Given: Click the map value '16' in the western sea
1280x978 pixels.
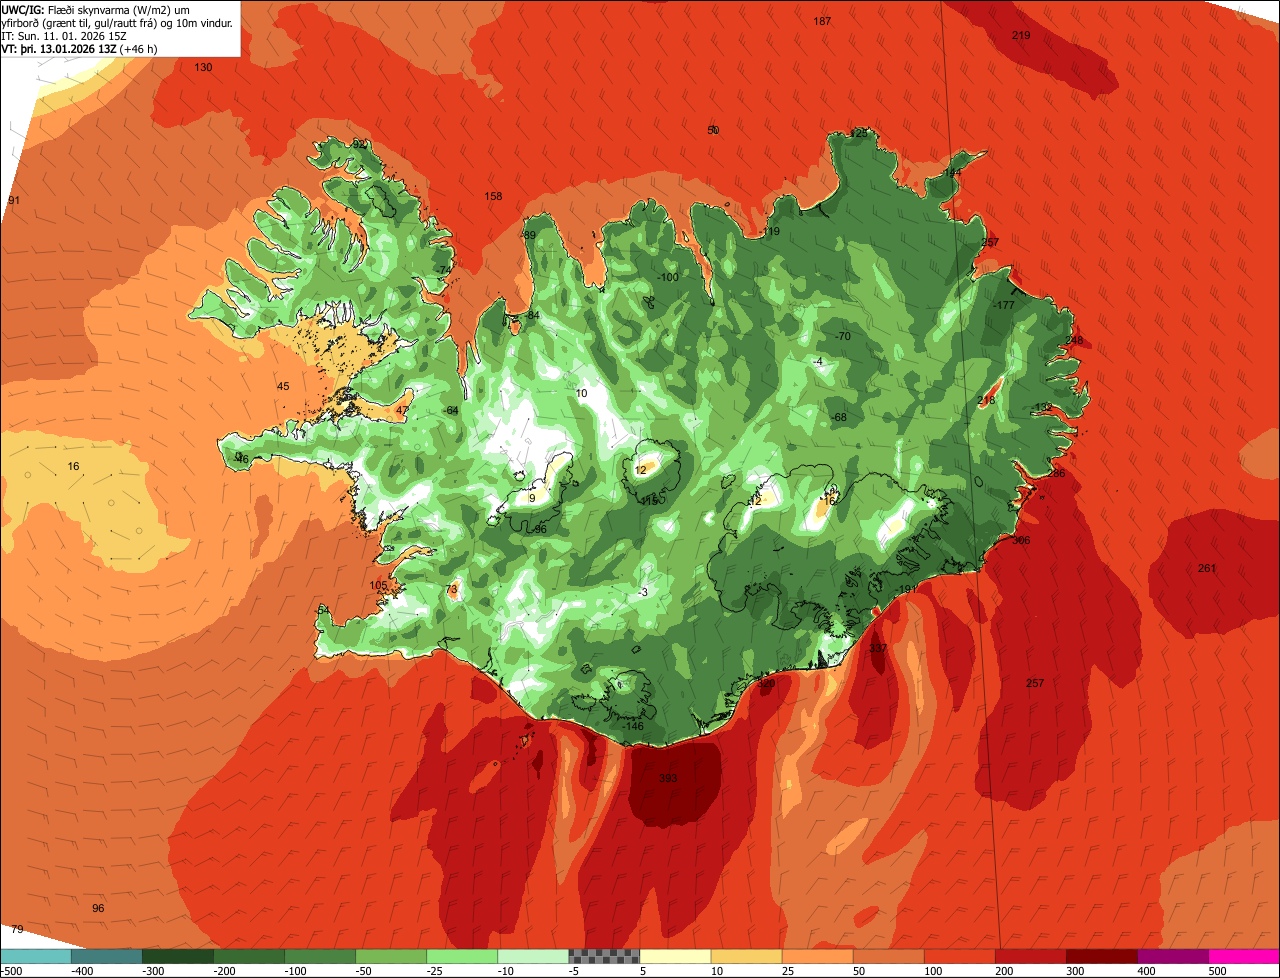Looking at the screenshot, I should click(x=73, y=467).
